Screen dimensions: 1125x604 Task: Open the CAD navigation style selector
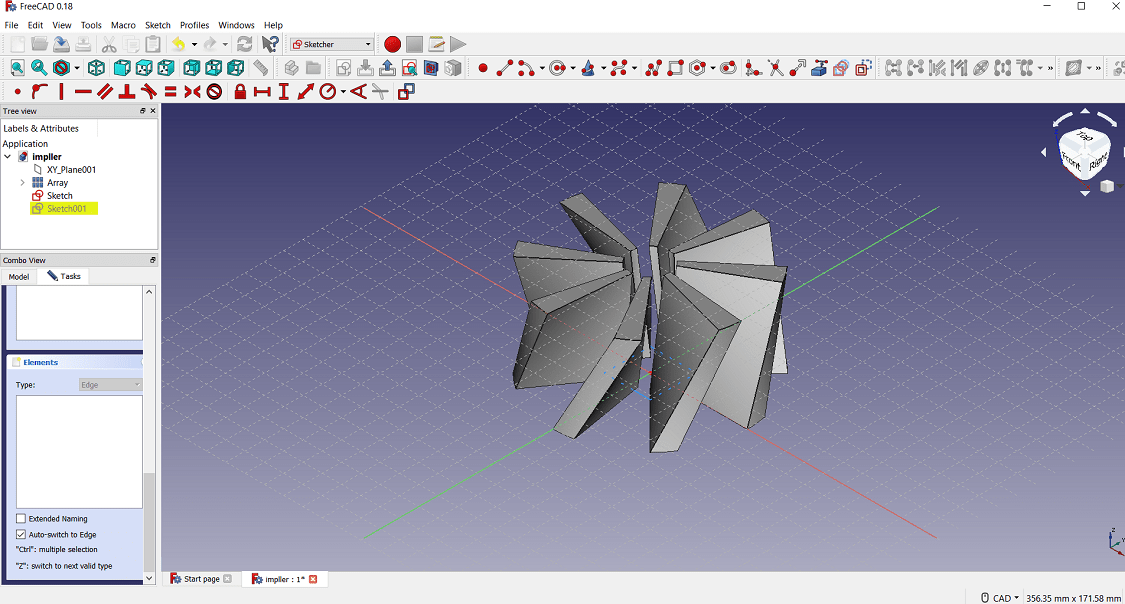tap(1000, 598)
